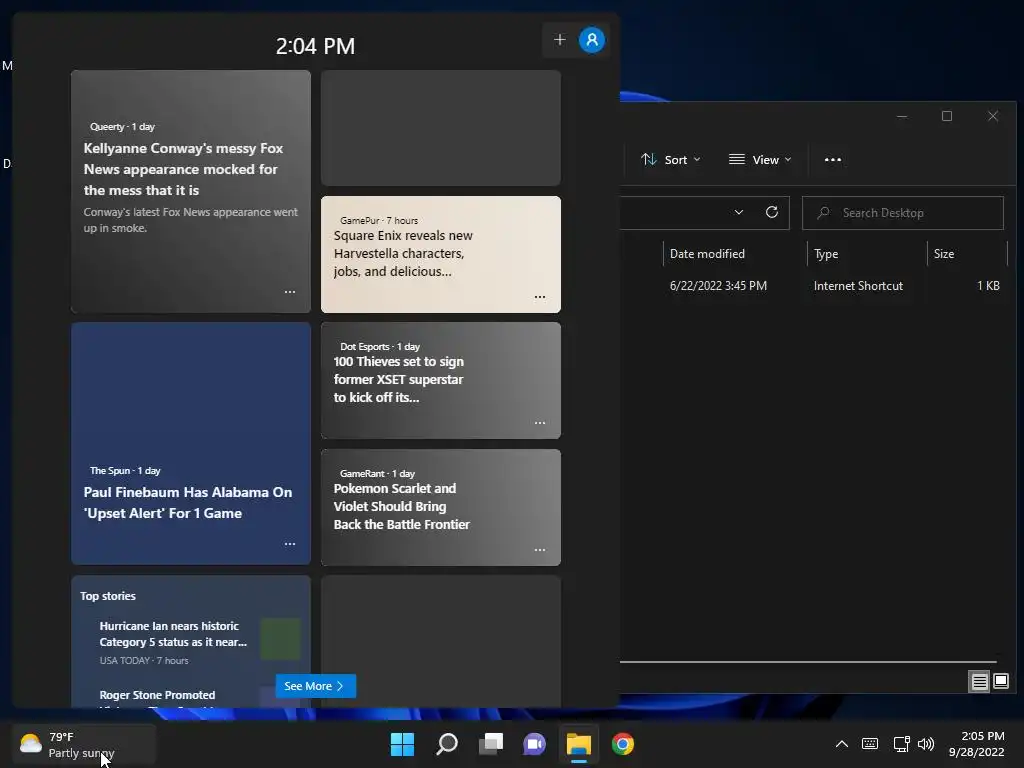Open the Pokemon Scarlet and Violet article
Viewport: 1024px width, 768px height.
[x=441, y=507]
